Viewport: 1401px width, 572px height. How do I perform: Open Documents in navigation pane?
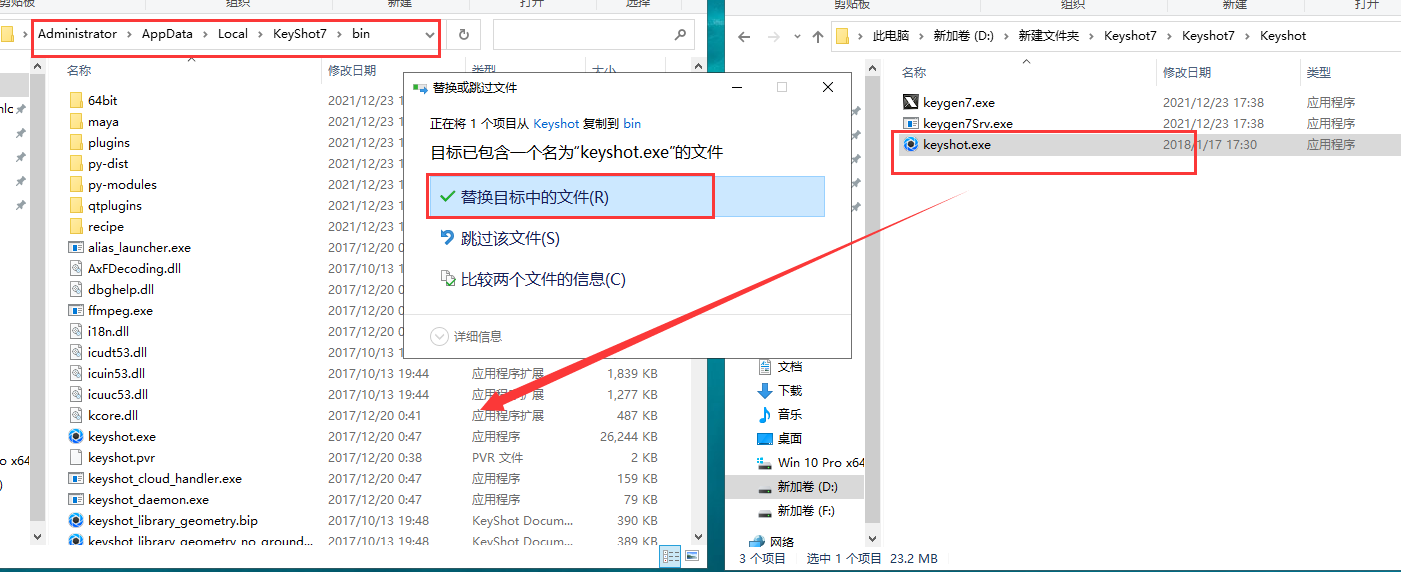click(x=790, y=366)
